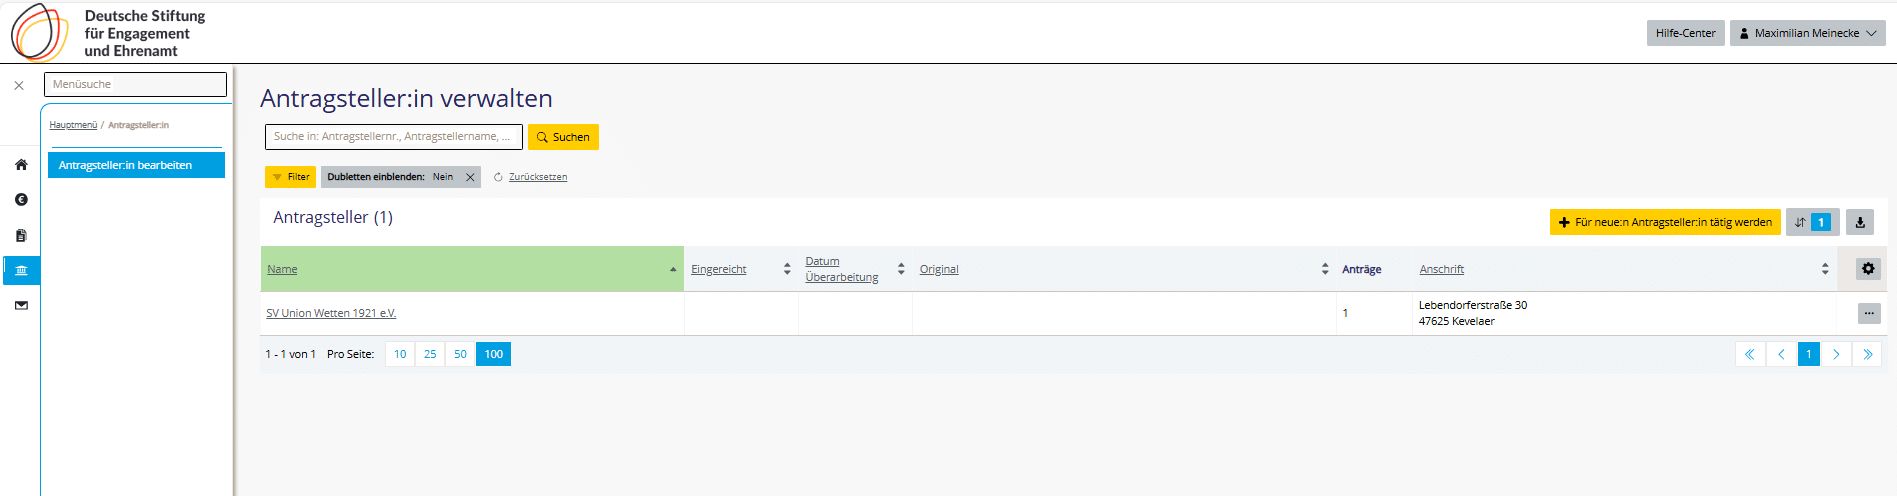Click the documents icon in sidebar
1897x496 pixels.
[x=21, y=236]
